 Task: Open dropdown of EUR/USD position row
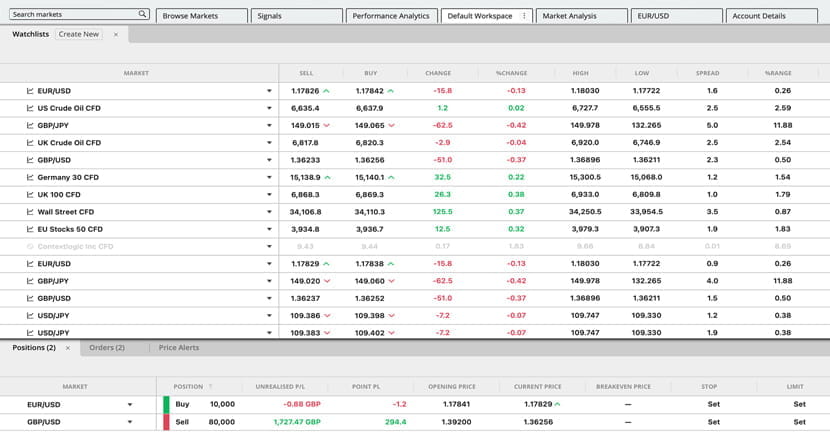[130, 405]
